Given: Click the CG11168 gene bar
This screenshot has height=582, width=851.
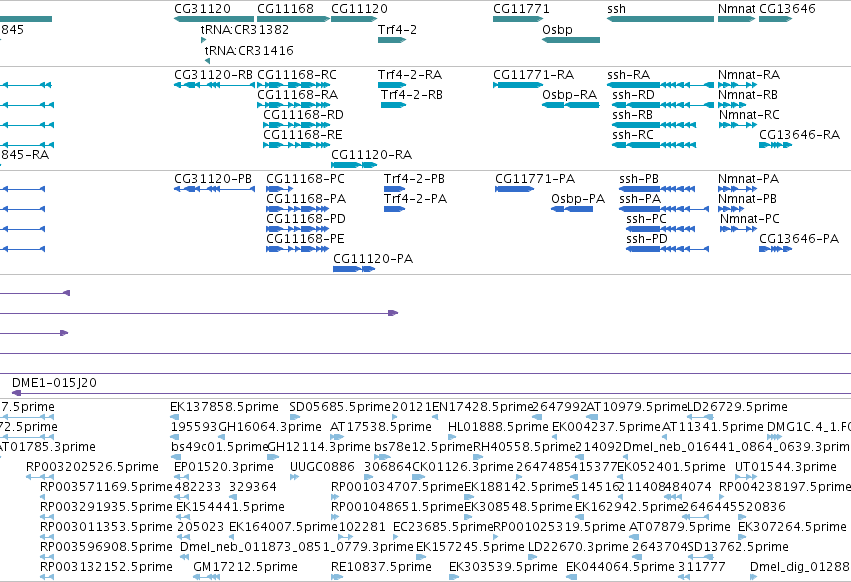Looking at the screenshot, I should 293,19.
